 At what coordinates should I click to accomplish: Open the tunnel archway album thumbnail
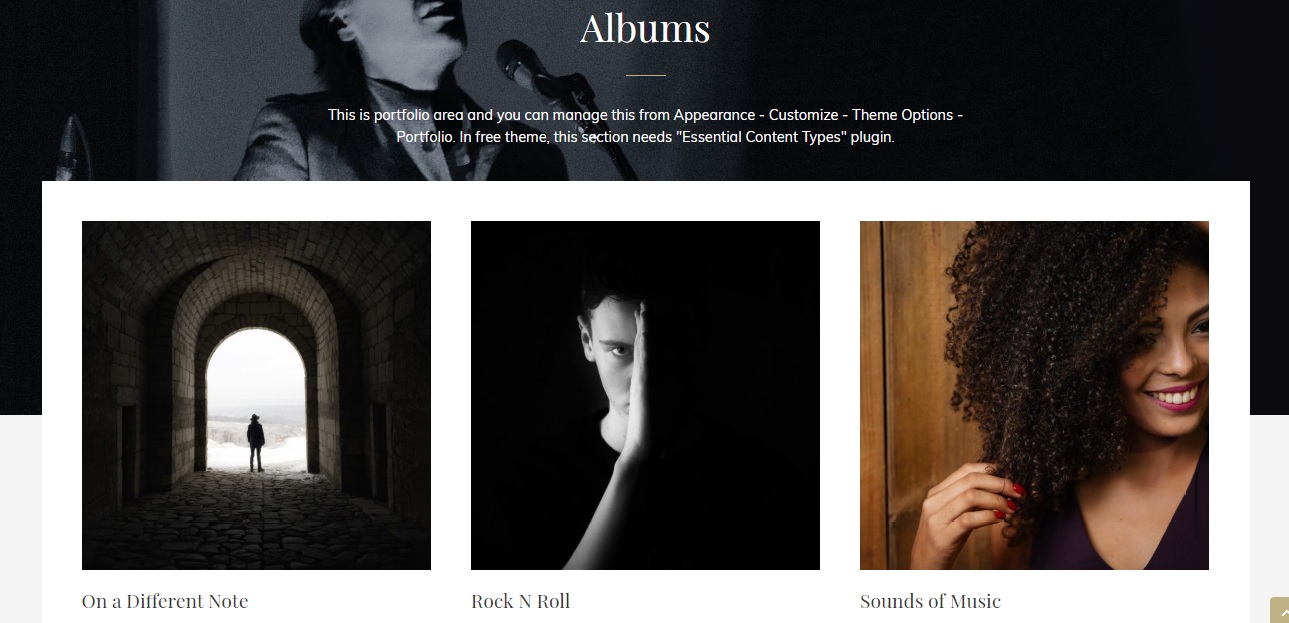pyautogui.click(x=256, y=395)
